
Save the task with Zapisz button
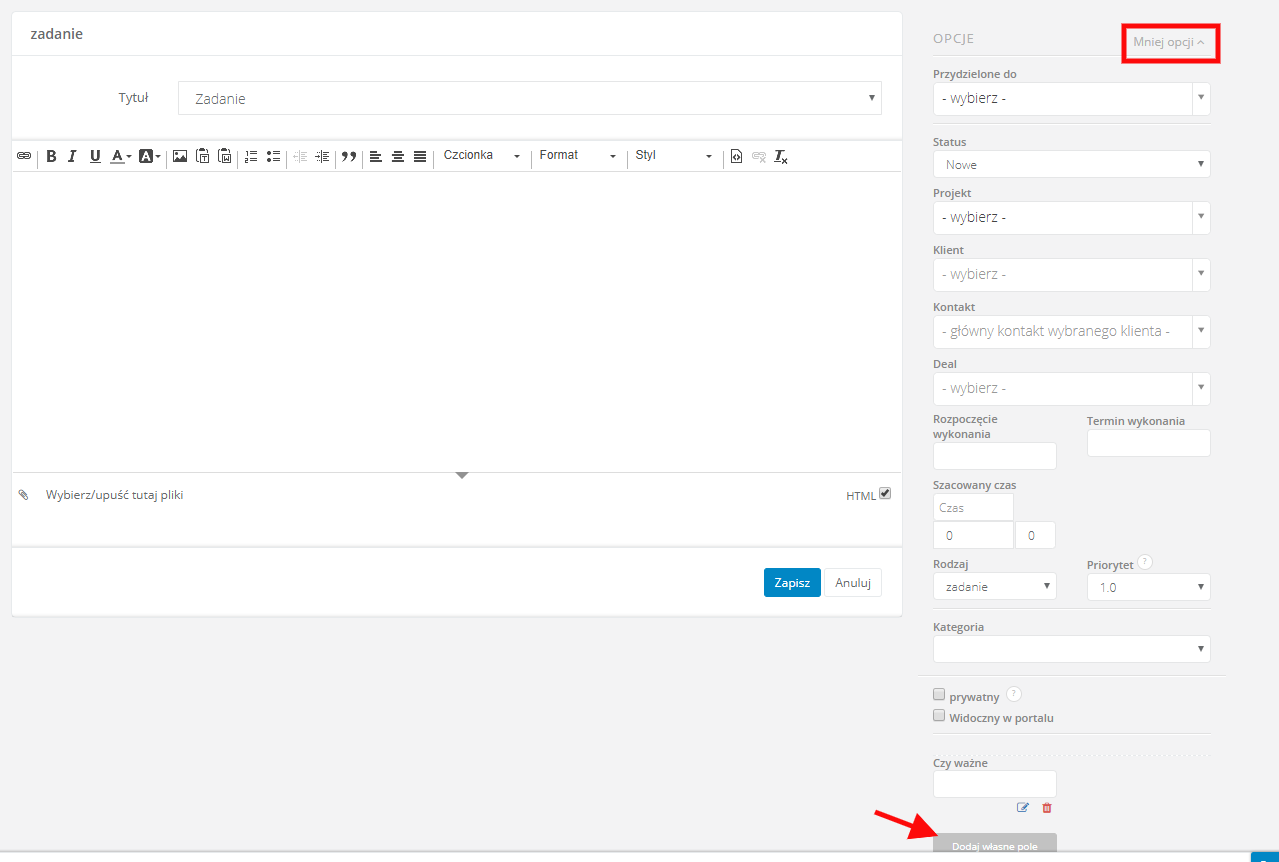pos(791,582)
